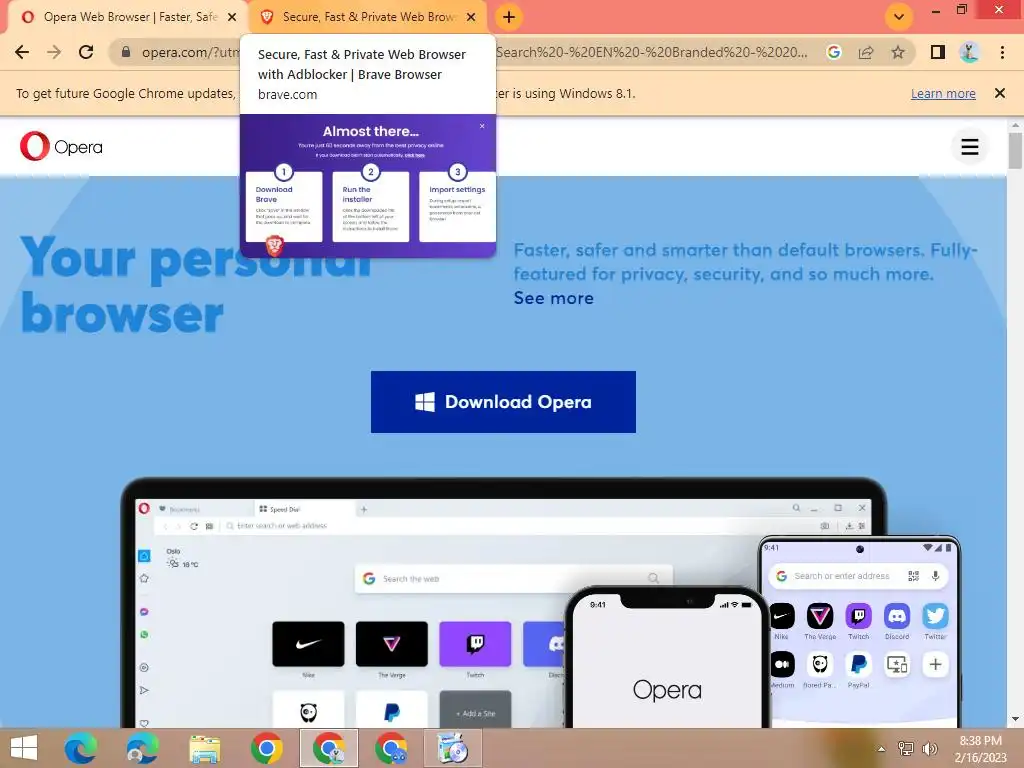Open a new tab
The image size is (1024, 768).
[509, 17]
